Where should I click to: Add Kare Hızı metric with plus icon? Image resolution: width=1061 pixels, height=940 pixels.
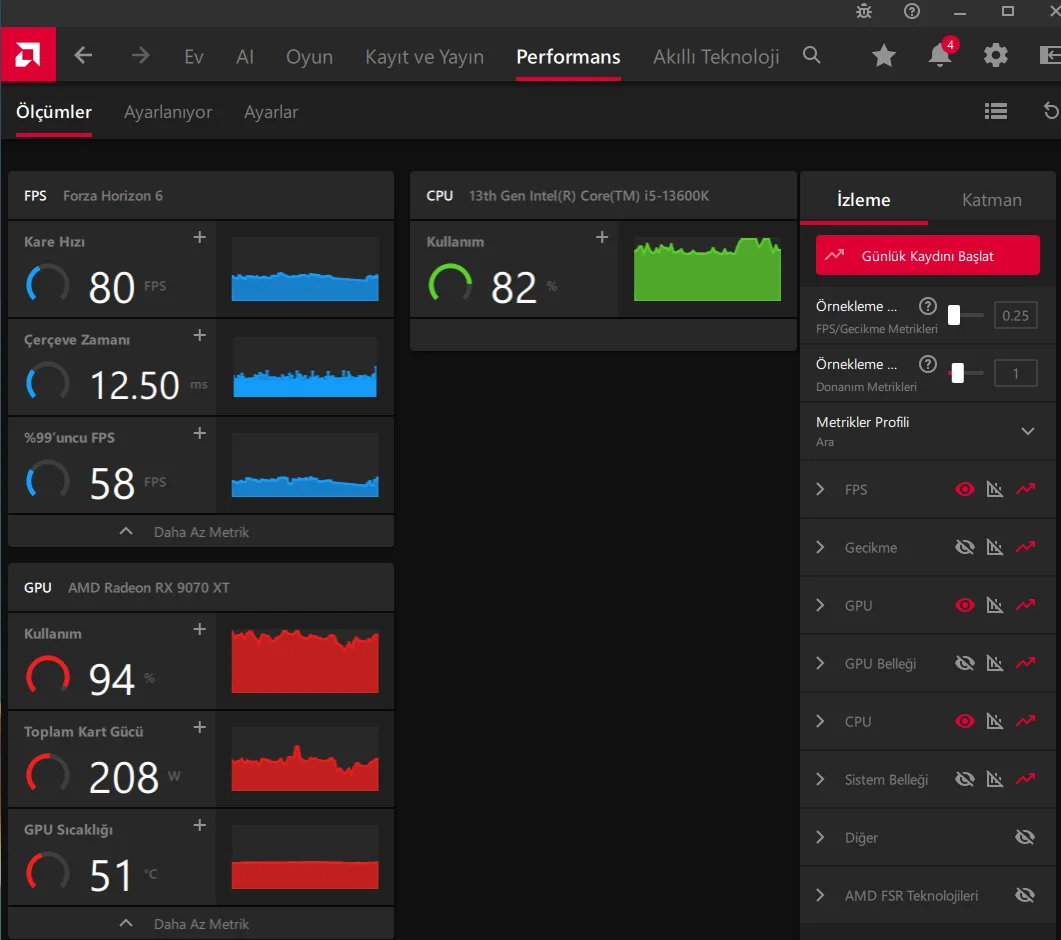pos(200,237)
